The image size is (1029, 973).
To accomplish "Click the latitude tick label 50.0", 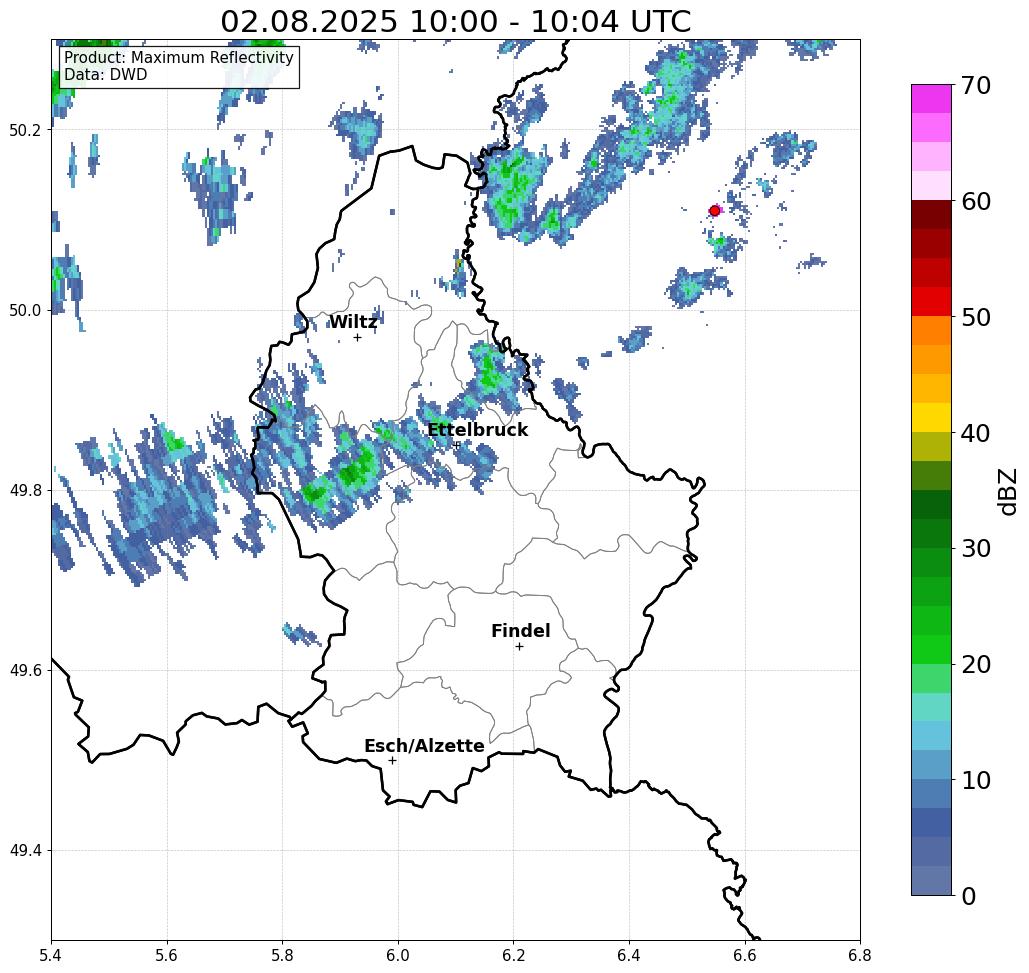I will (25, 310).
